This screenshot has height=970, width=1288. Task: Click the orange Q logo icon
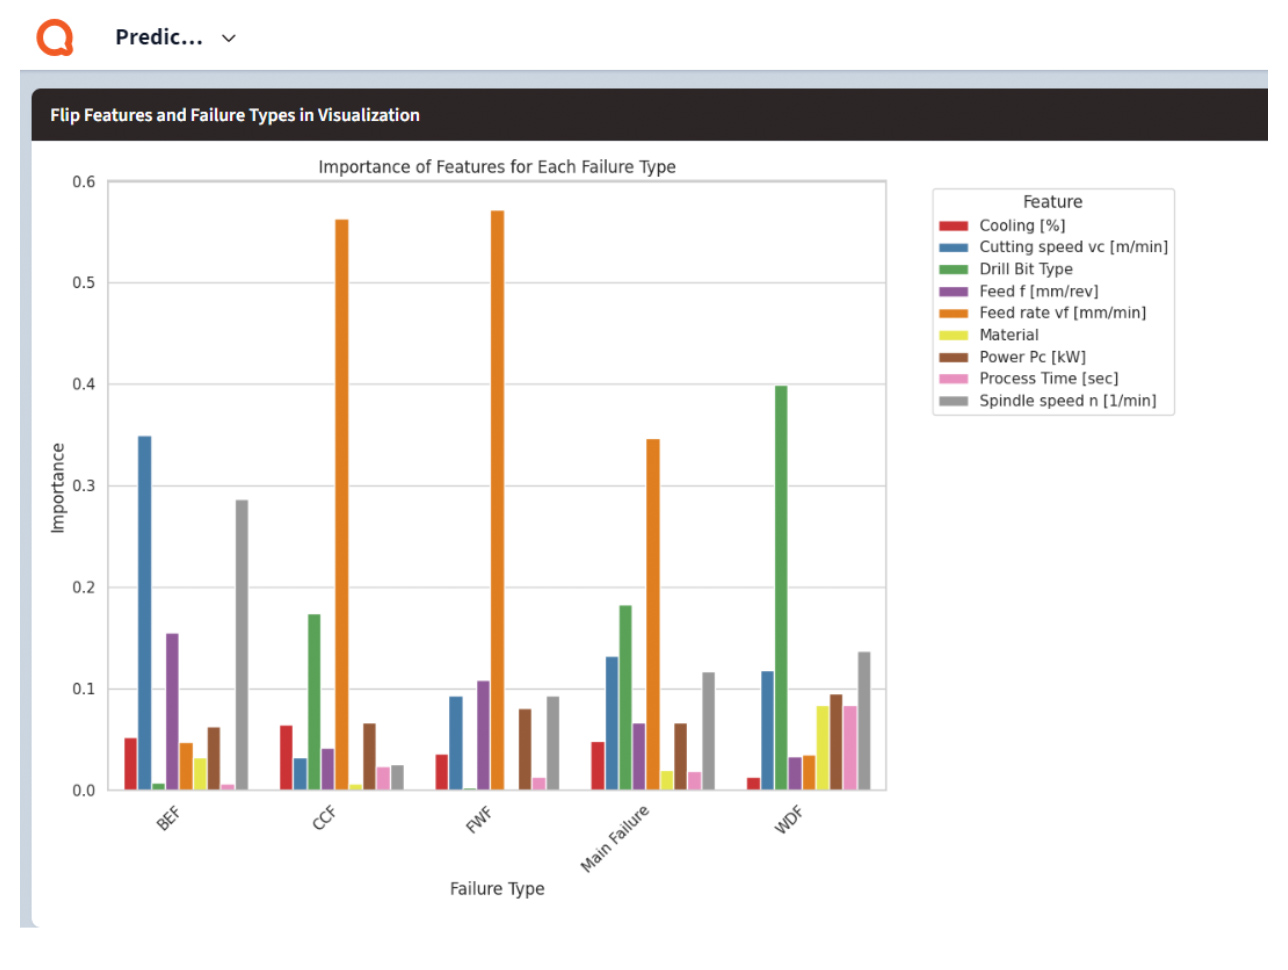pos(55,38)
